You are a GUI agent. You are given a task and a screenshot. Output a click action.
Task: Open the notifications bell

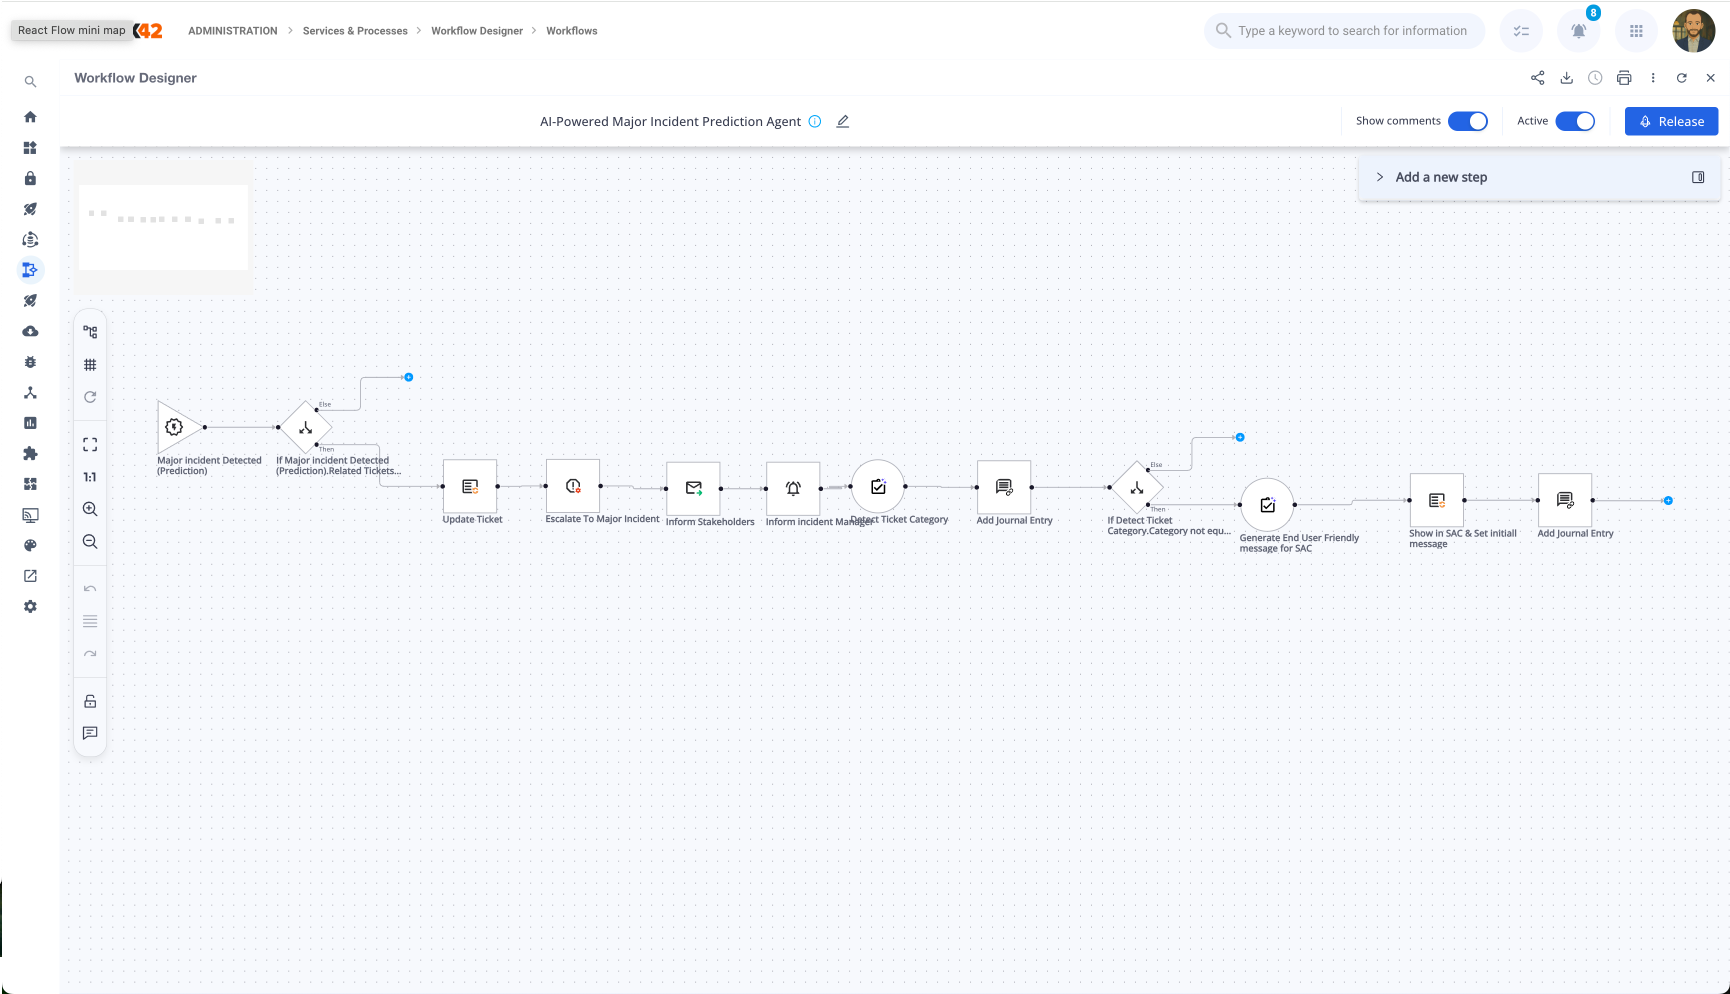pyautogui.click(x=1578, y=31)
